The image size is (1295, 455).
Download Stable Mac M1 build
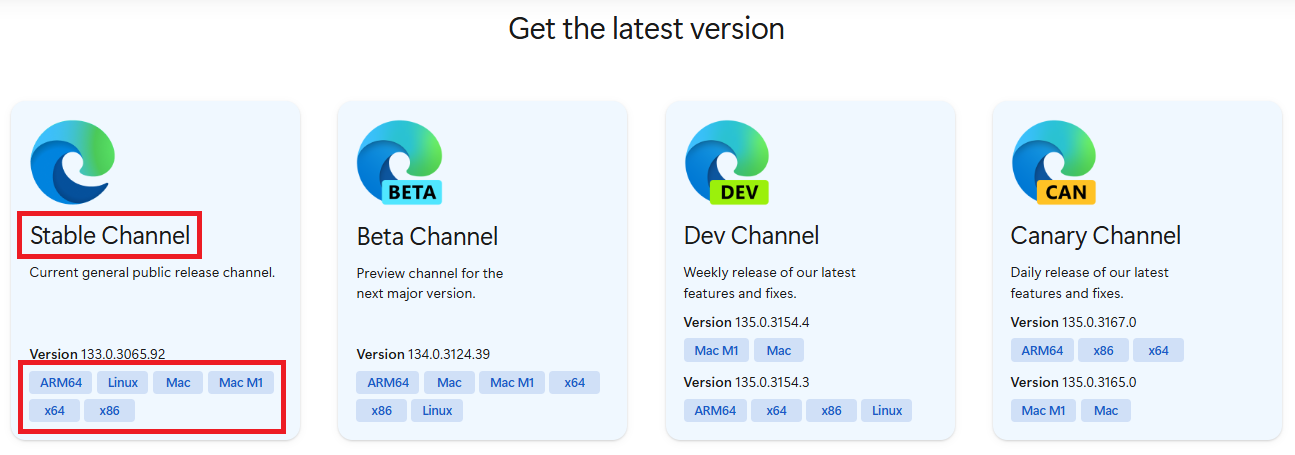coord(241,382)
